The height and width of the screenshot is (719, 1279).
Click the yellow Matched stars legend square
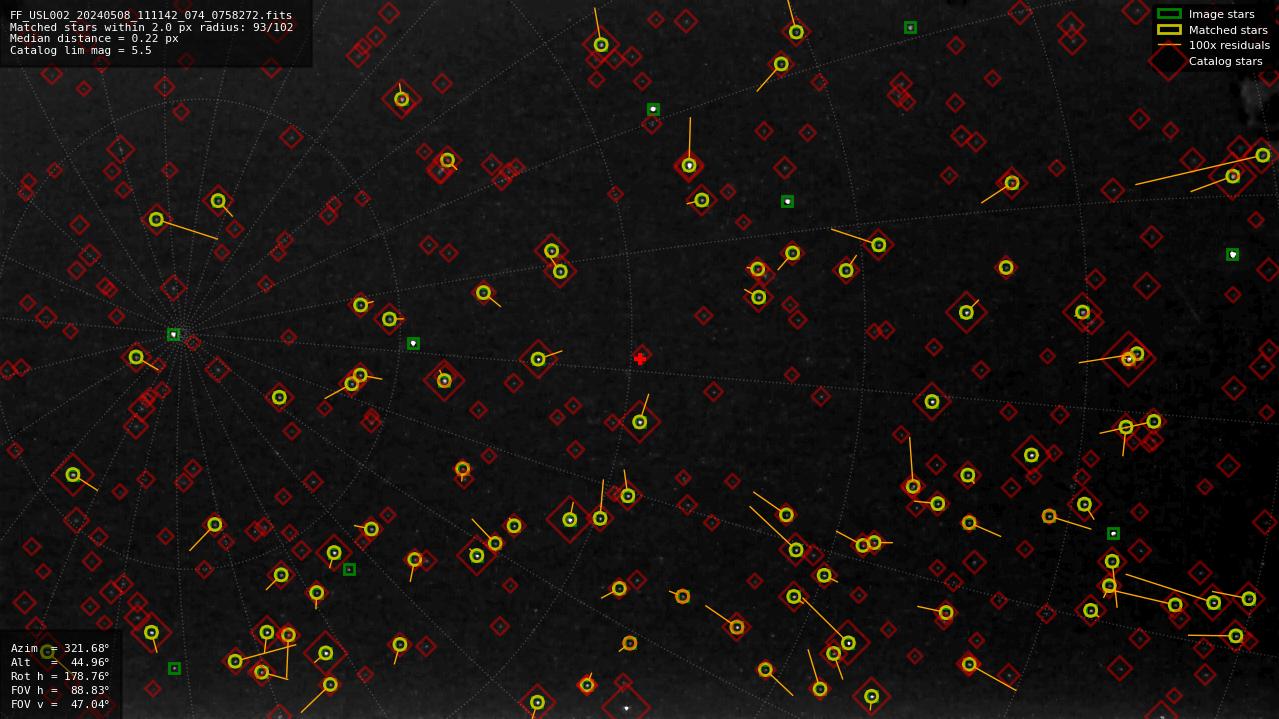(1169, 30)
